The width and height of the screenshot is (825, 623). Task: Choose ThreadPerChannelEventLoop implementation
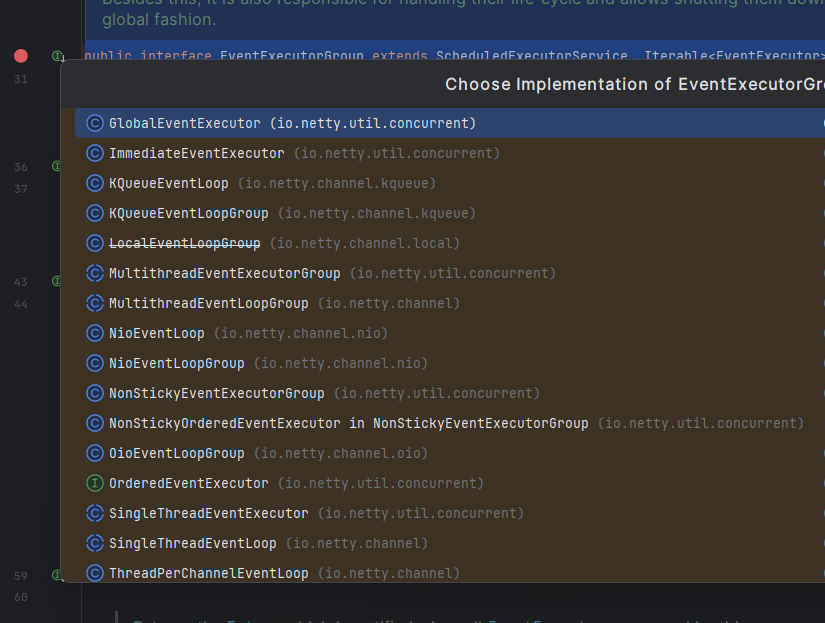(450, 572)
